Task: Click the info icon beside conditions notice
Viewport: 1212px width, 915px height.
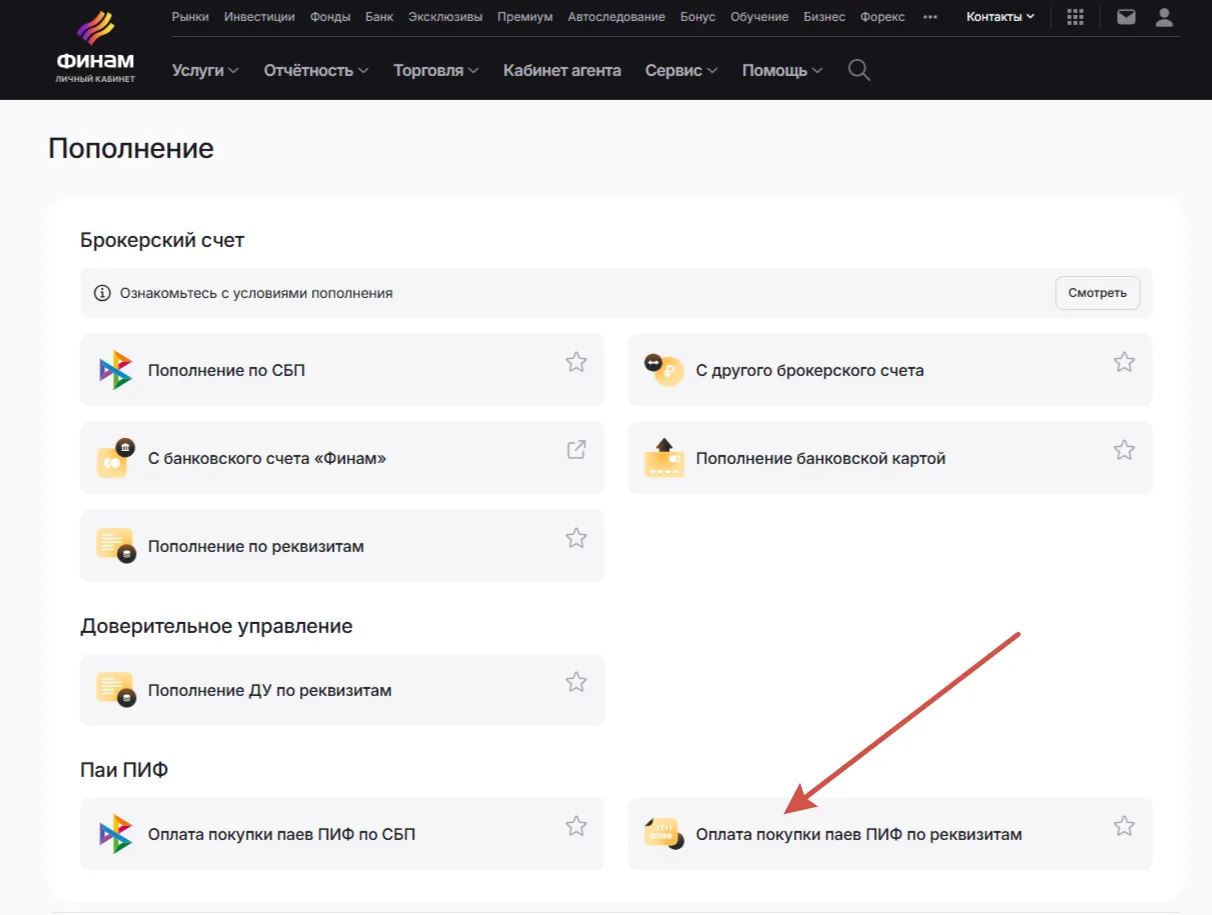Action: click(x=102, y=293)
